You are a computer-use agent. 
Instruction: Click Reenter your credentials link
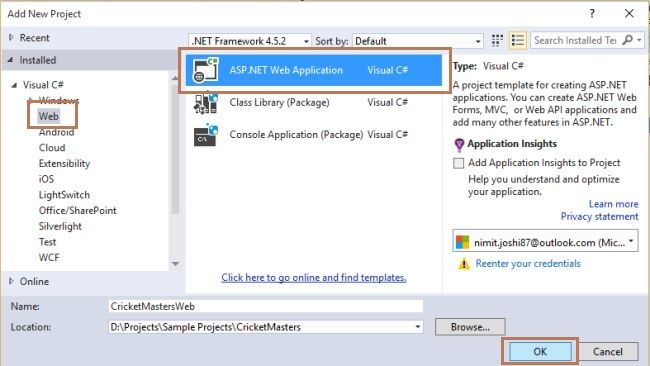(528, 264)
